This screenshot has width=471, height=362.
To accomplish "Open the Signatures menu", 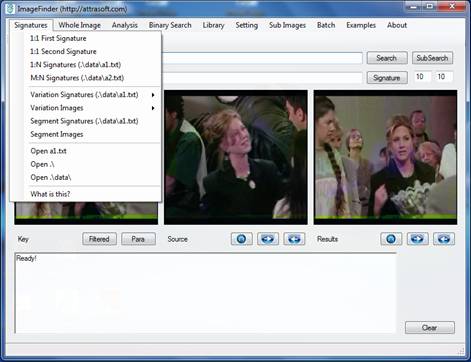I will 31,25.
